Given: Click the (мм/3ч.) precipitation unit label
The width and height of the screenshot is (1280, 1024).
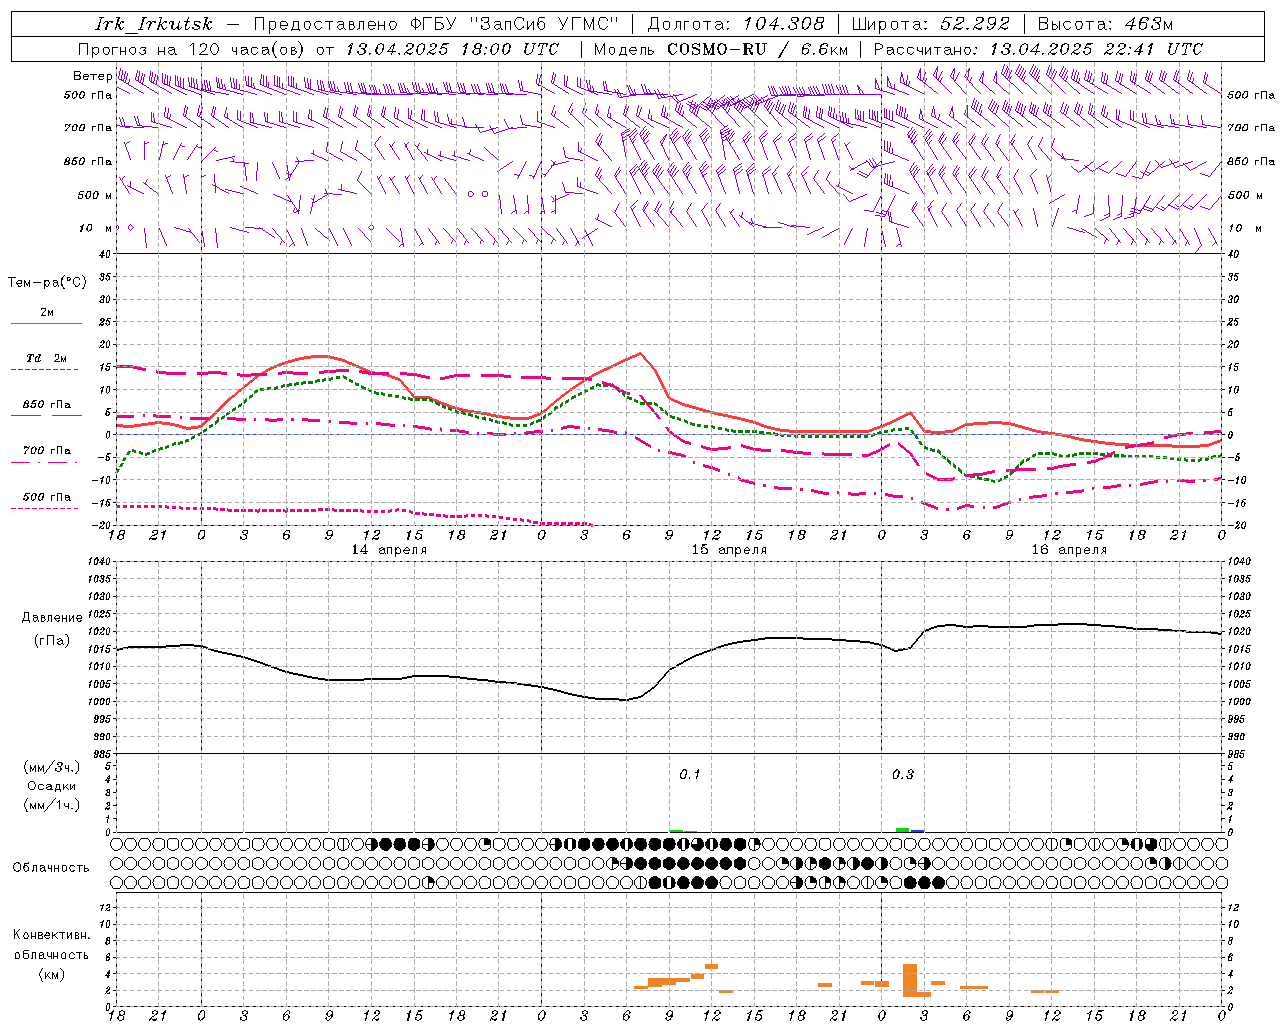Looking at the screenshot, I should pyautogui.click(x=52, y=767).
